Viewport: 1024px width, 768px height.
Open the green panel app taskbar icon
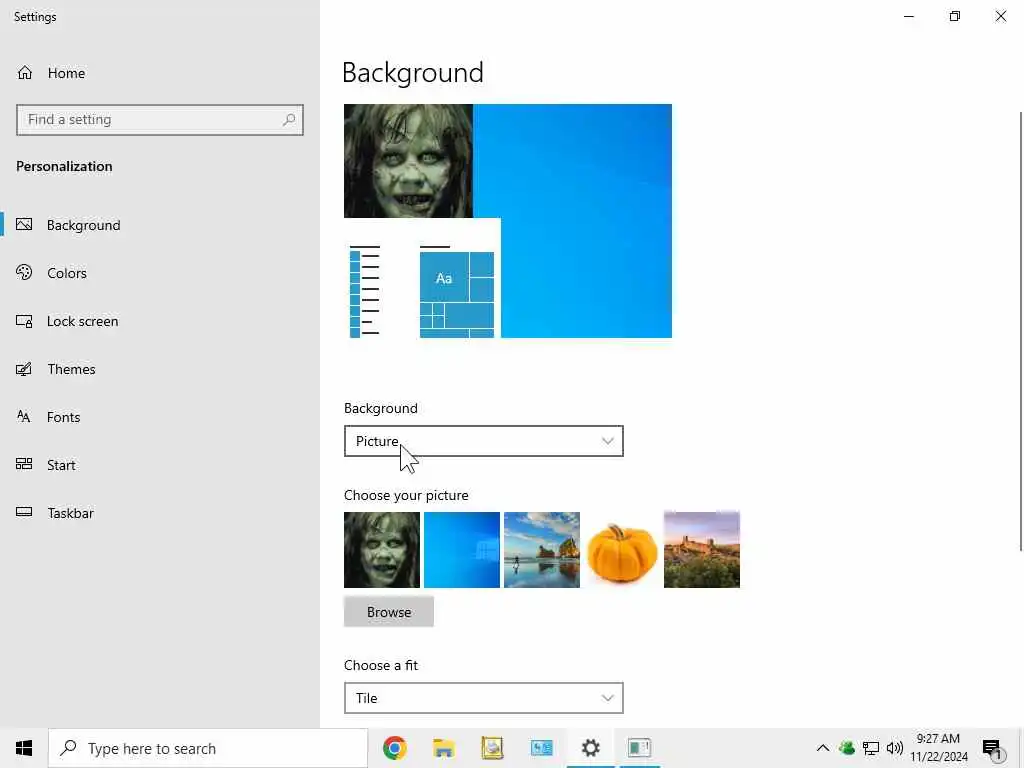point(639,748)
